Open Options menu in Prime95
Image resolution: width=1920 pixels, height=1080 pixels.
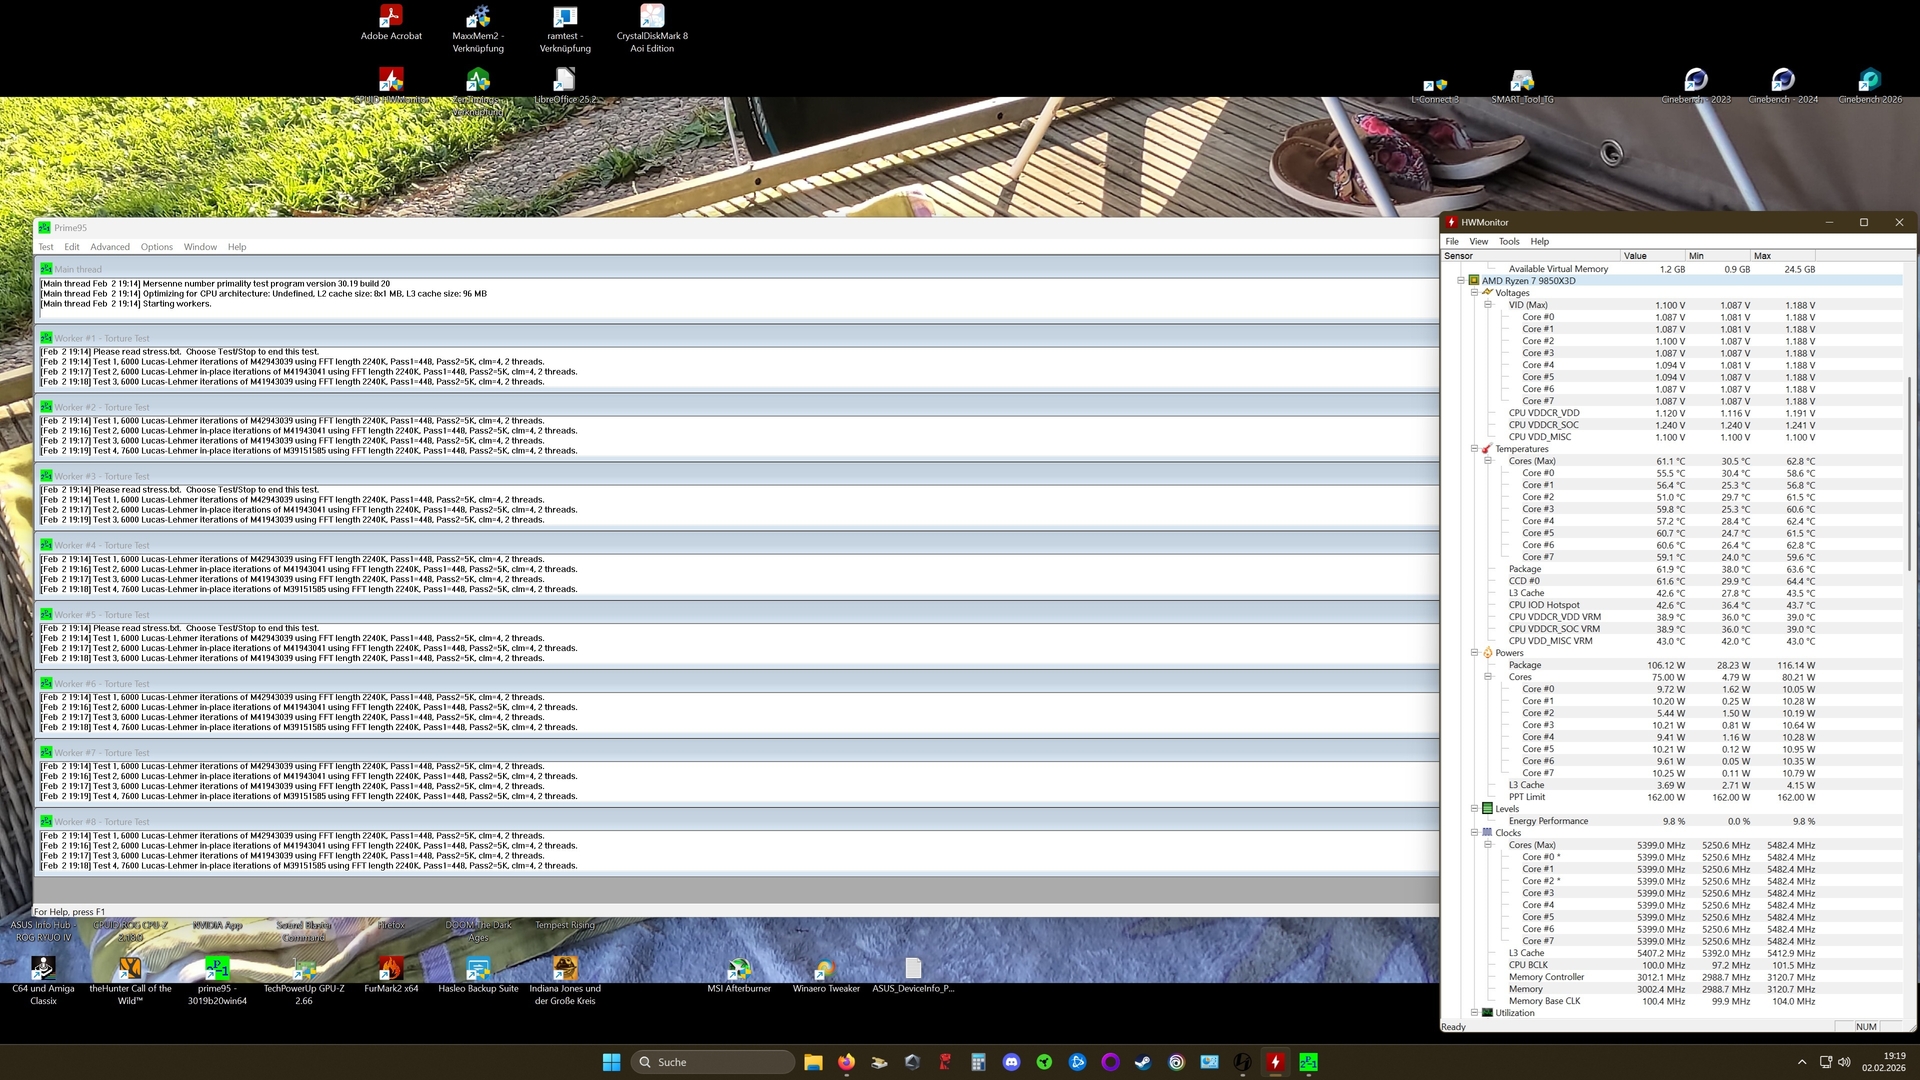(x=156, y=247)
